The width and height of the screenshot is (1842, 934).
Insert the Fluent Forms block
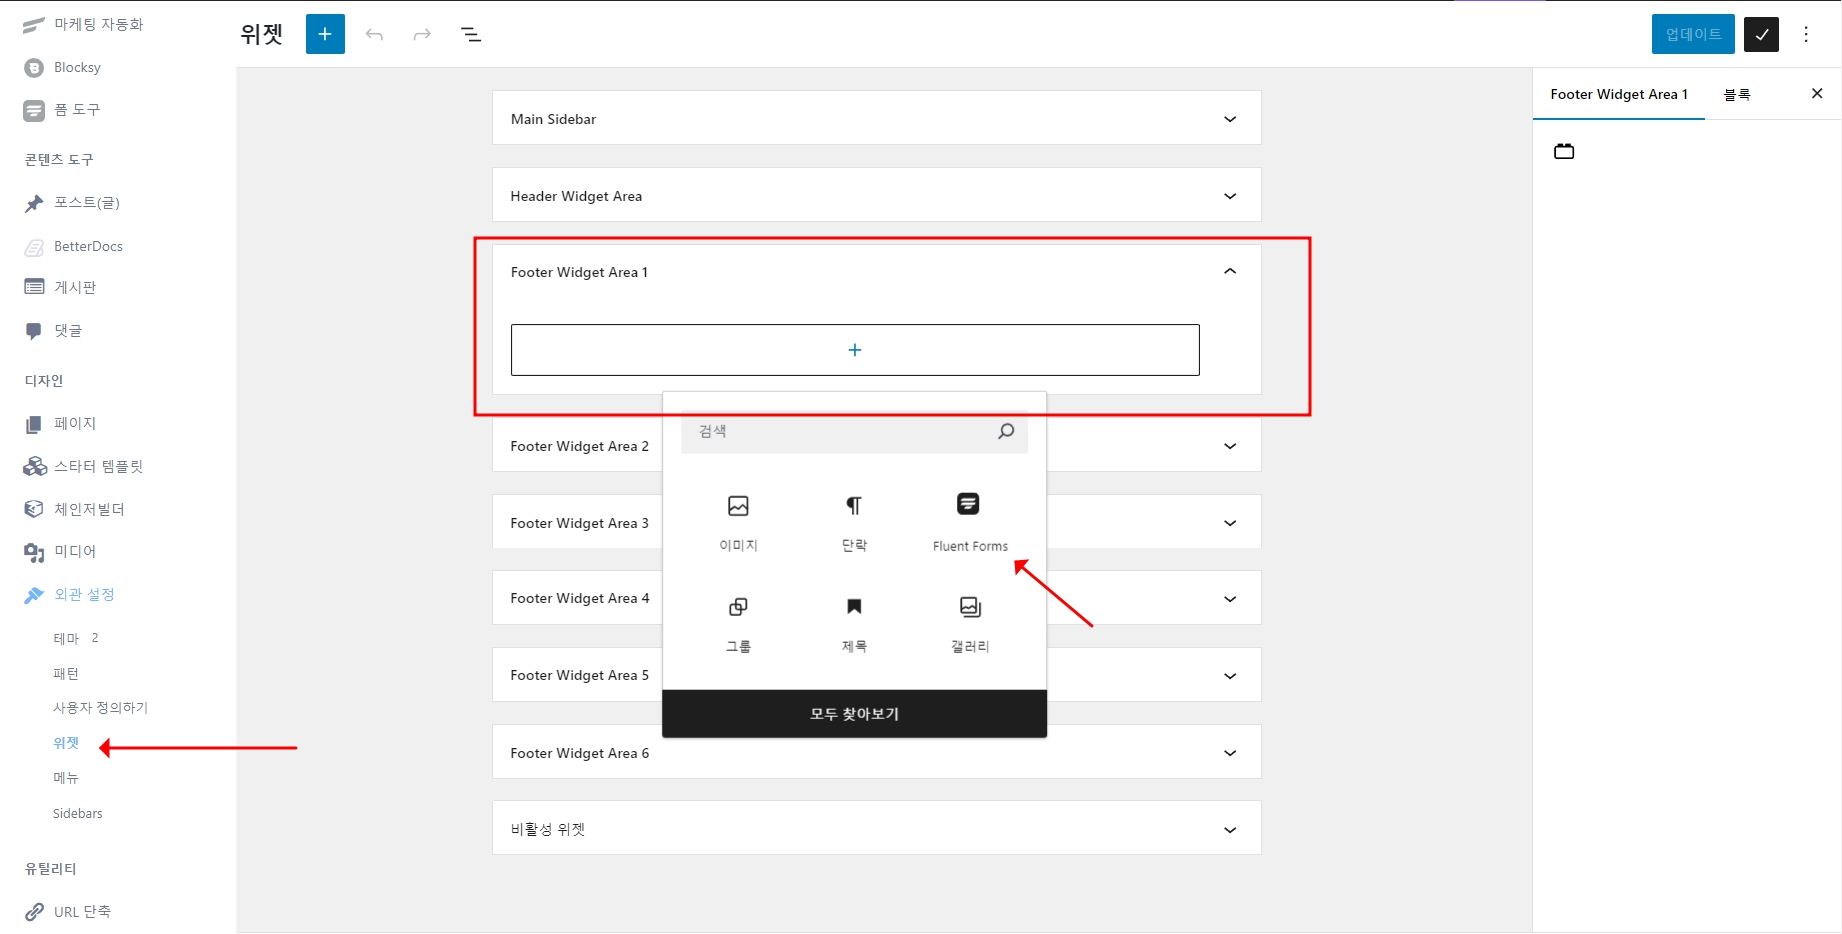(x=970, y=523)
